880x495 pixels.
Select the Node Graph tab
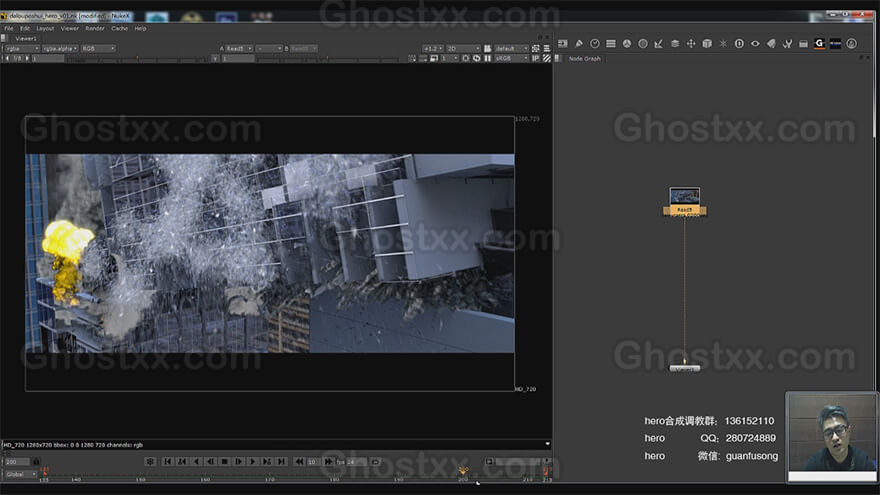click(585, 58)
